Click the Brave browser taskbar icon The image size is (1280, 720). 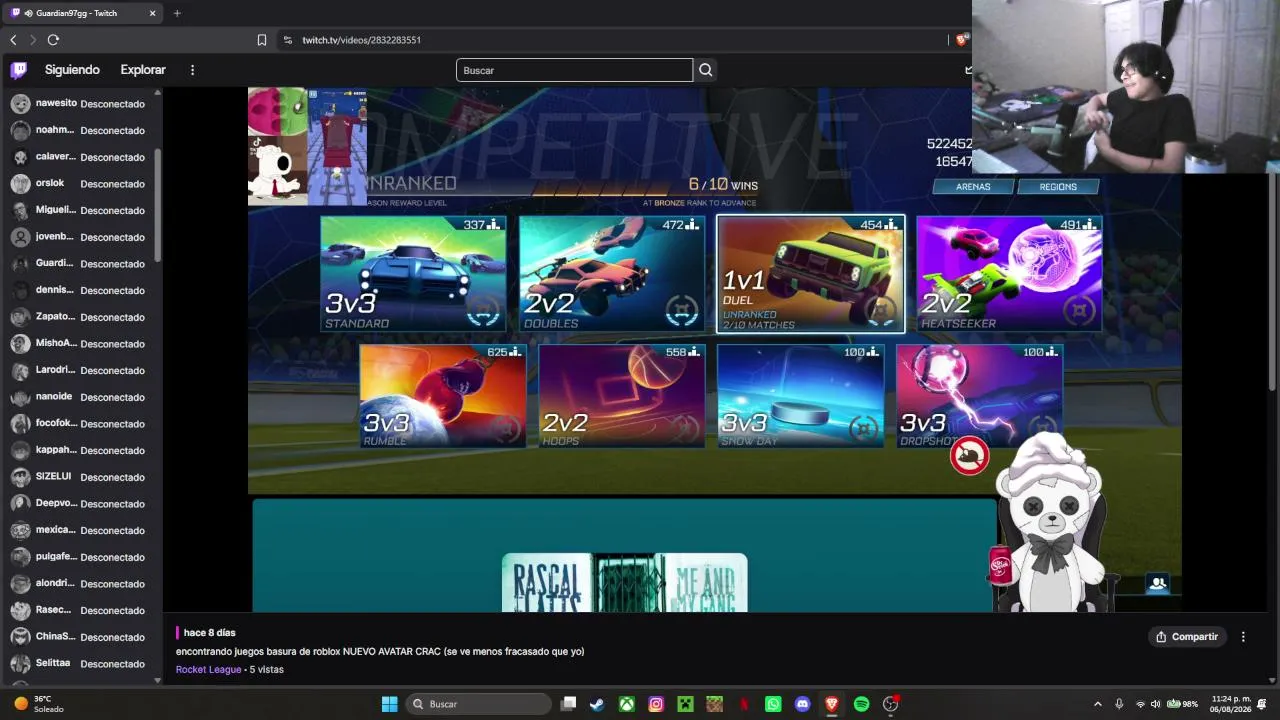click(x=832, y=704)
